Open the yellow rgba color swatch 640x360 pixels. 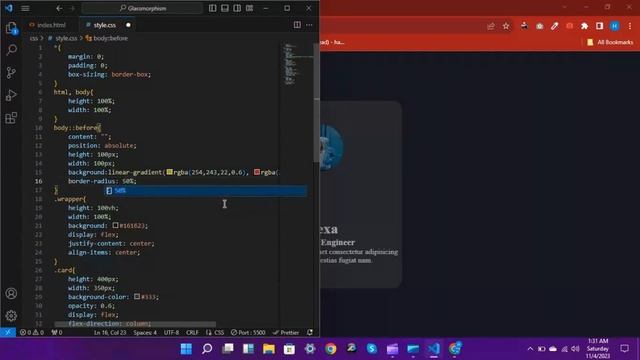point(169,172)
